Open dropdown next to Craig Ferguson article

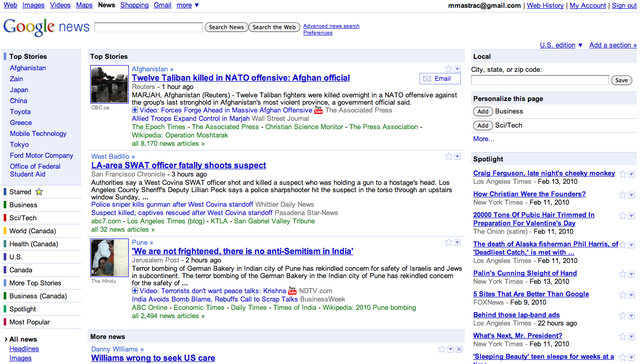(631, 174)
